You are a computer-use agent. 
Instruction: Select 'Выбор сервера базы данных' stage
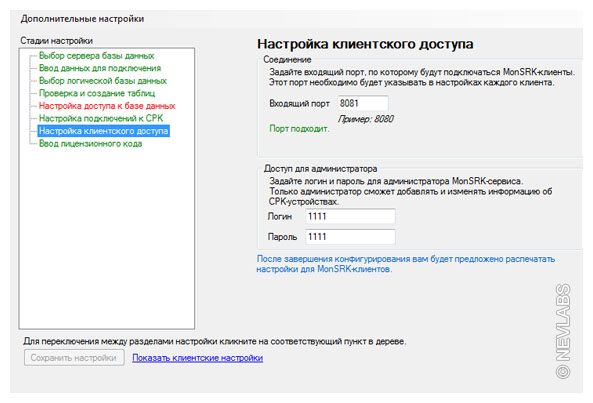(96, 56)
